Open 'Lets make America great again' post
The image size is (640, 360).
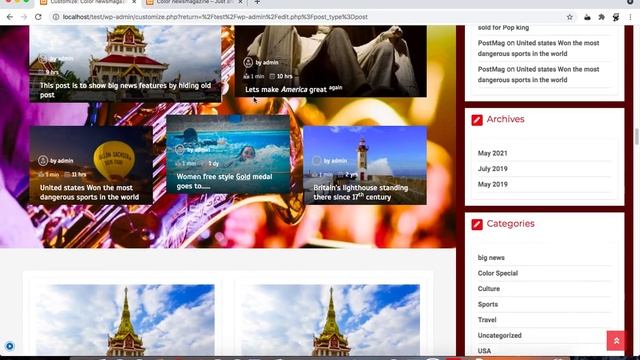pos(294,89)
